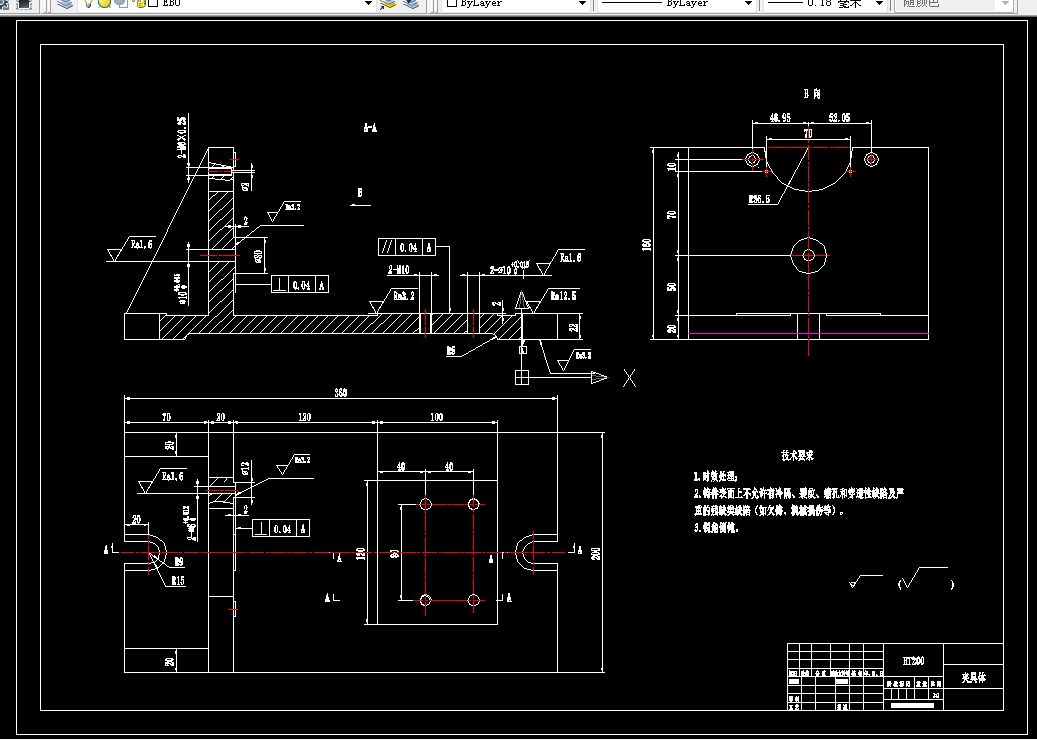
Task: Toggle layer freeze sun icon
Action: tap(104, 3)
